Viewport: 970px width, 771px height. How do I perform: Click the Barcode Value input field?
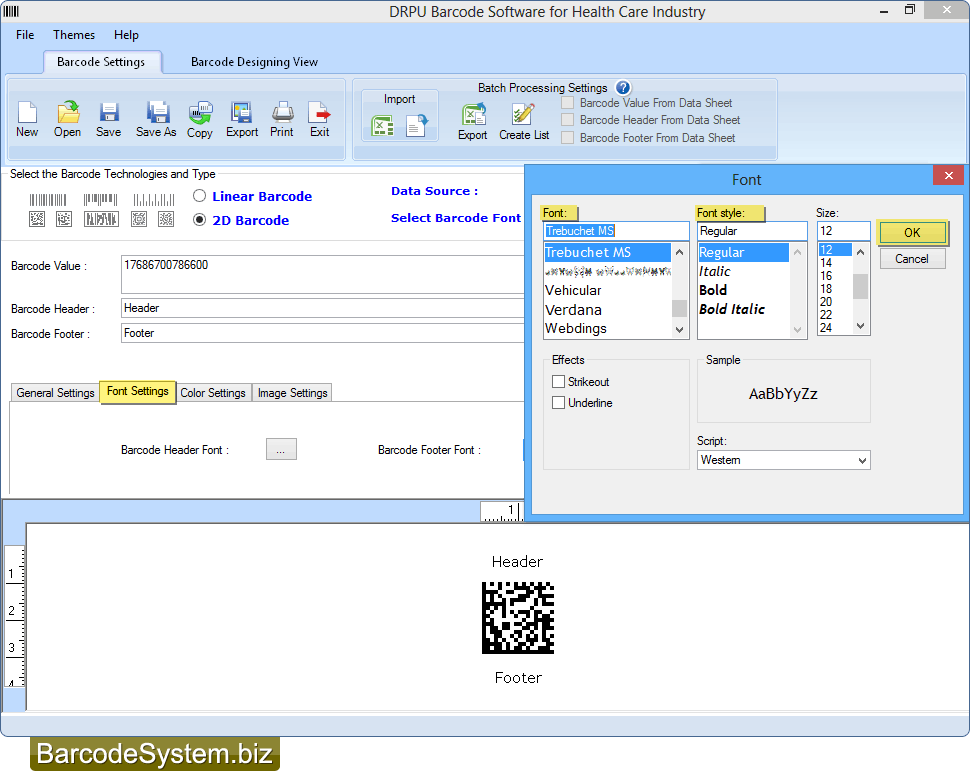coord(323,274)
